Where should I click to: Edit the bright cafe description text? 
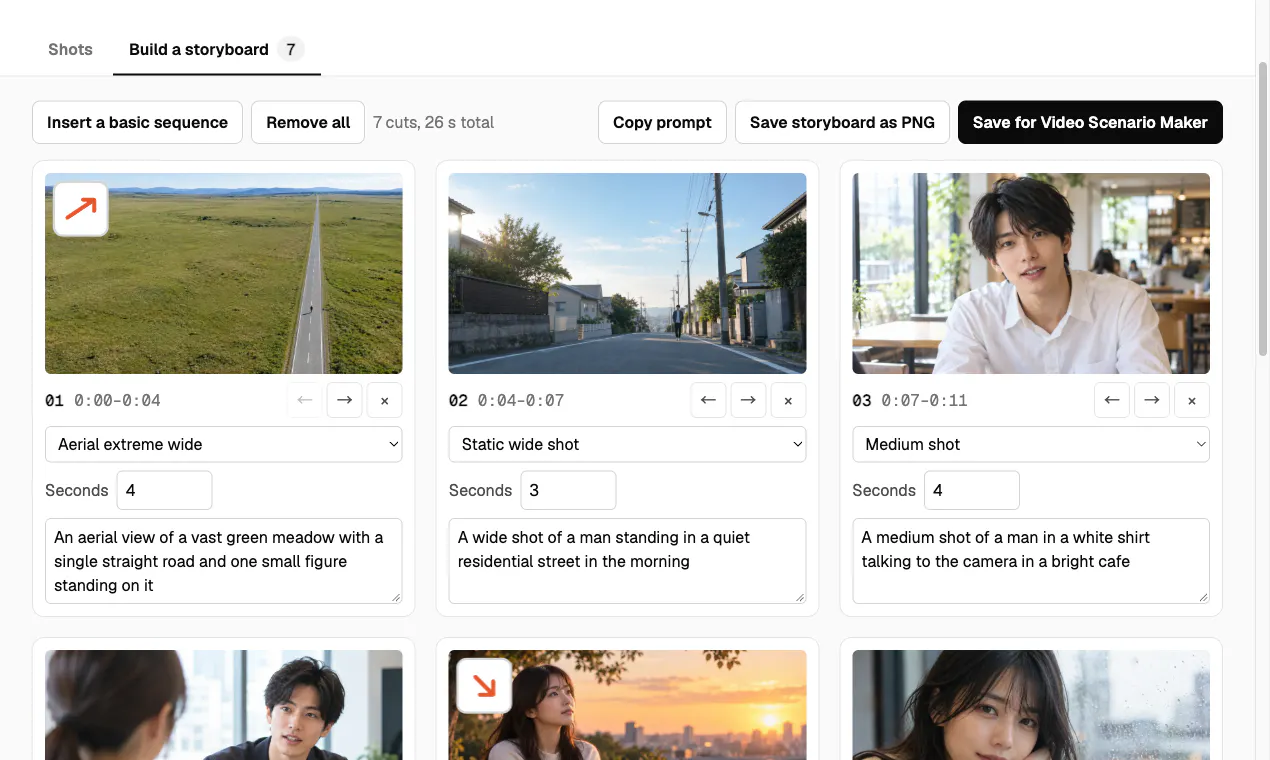(x=1031, y=561)
